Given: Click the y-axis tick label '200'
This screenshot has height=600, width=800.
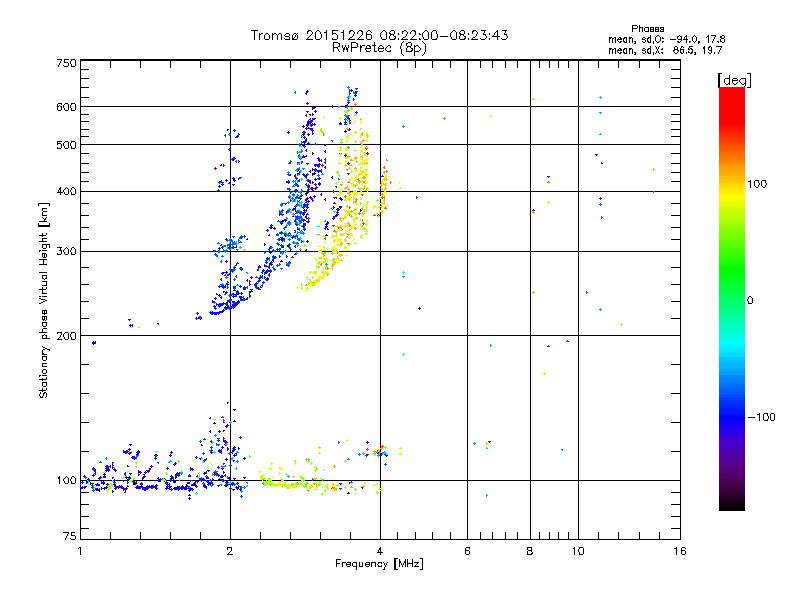Looking at the screenshot, I should coord(66,336).
